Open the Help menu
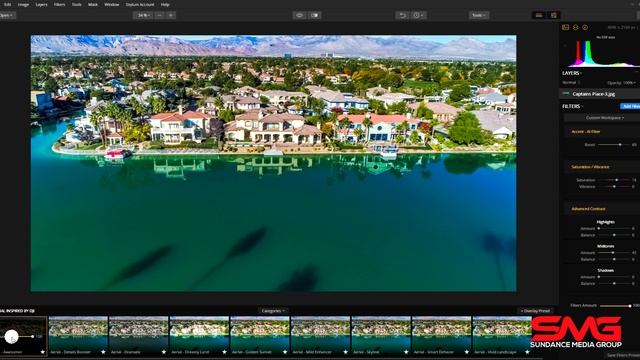Screen dimensions: 640x360 (165, 4)
